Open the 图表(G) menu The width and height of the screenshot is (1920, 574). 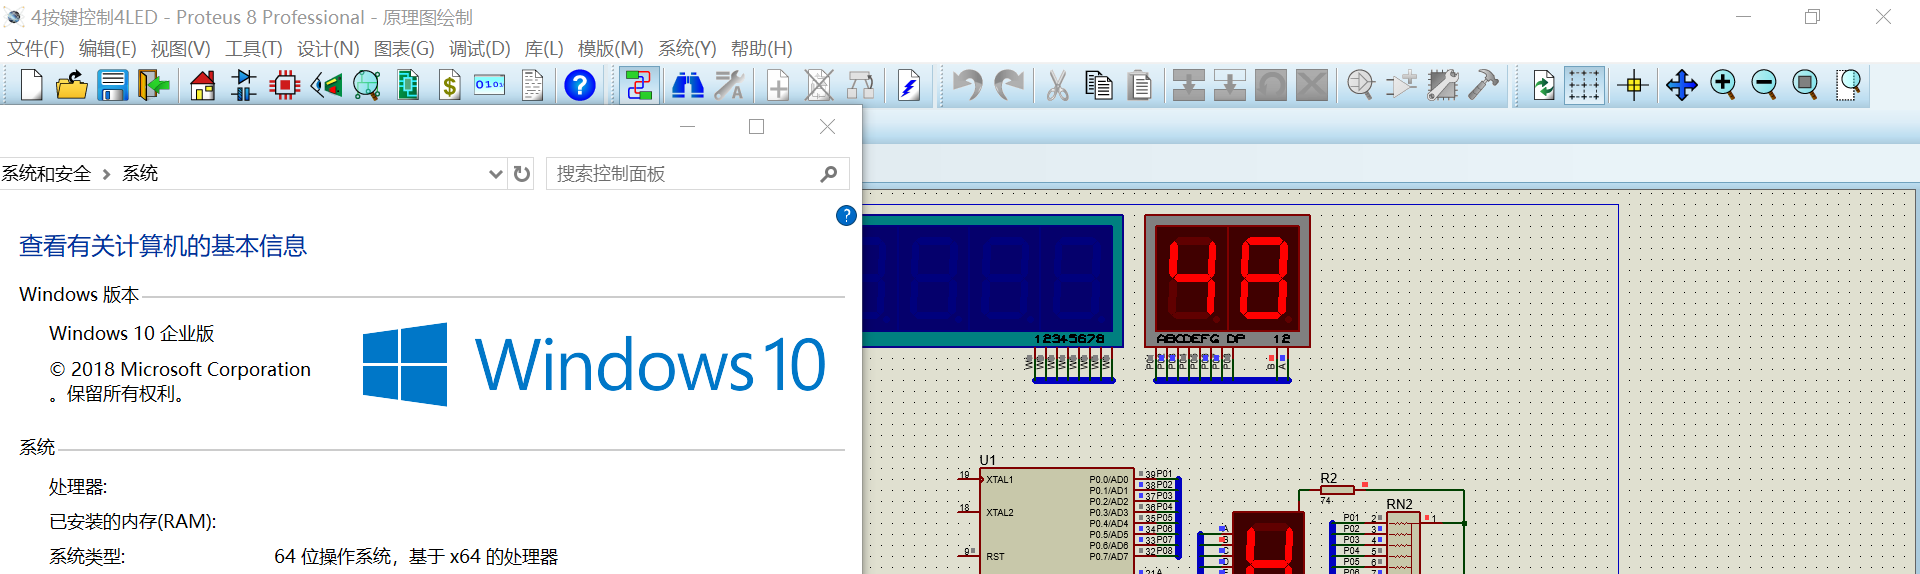pyautogui.click(x=404, y=48)
